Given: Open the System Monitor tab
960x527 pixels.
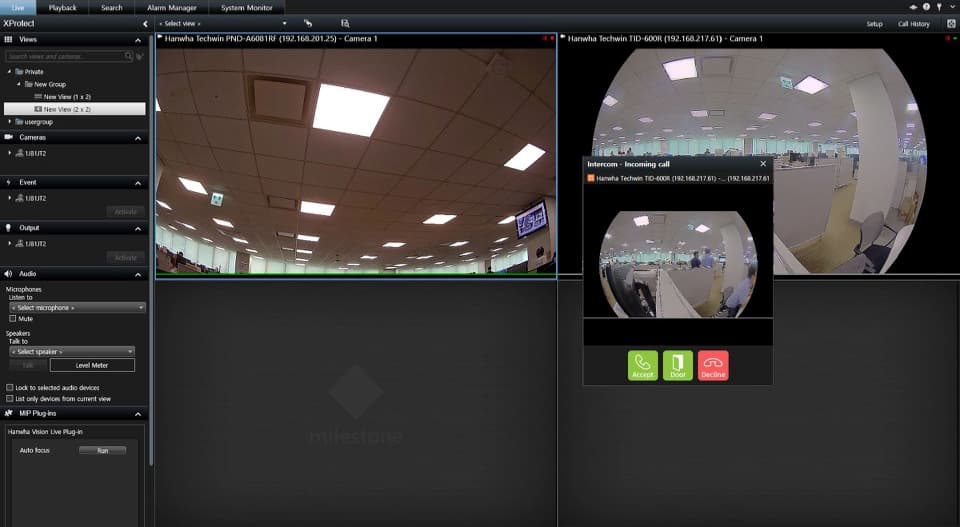Looking at the screenshot, I should pyautogui.click(x=247, y=7).
